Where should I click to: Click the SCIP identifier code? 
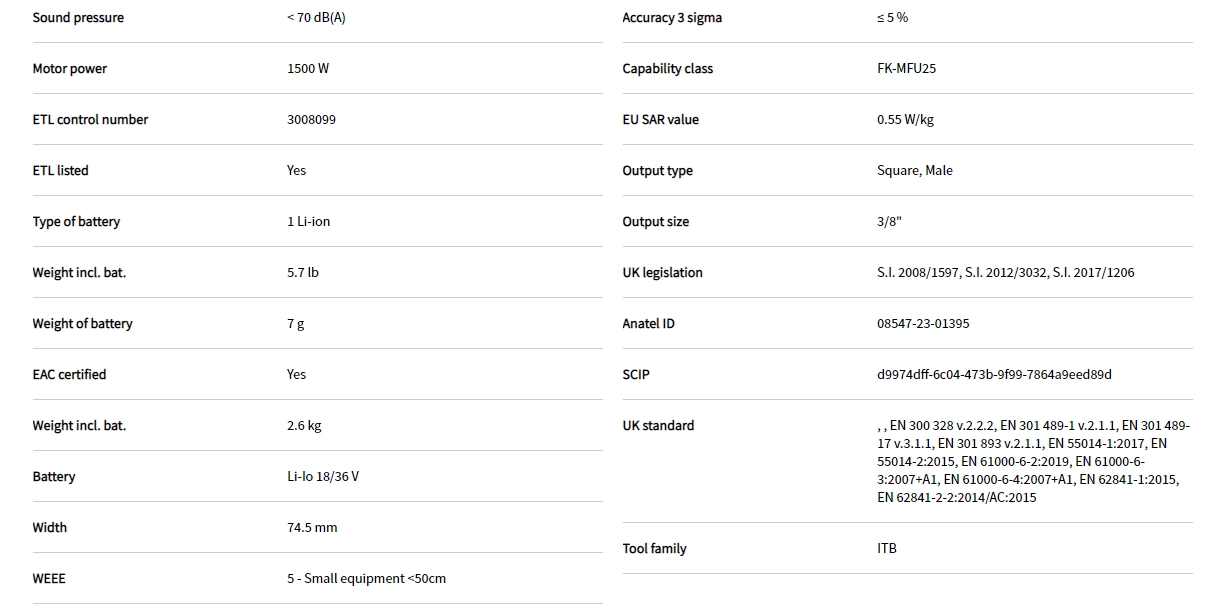point(994,375)
